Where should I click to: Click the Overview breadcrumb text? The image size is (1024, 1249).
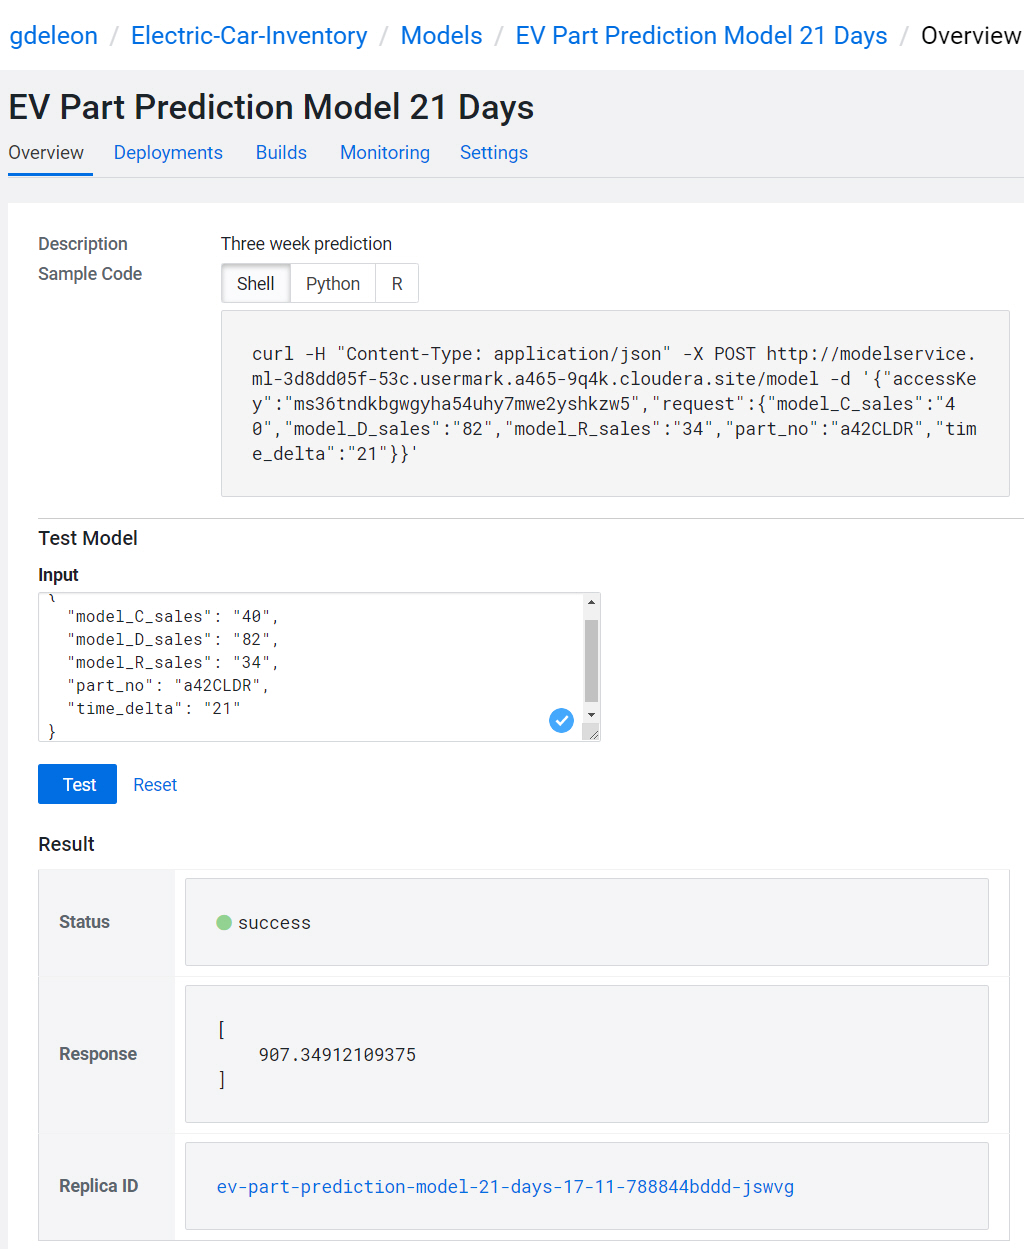click(x=971, y=36)
